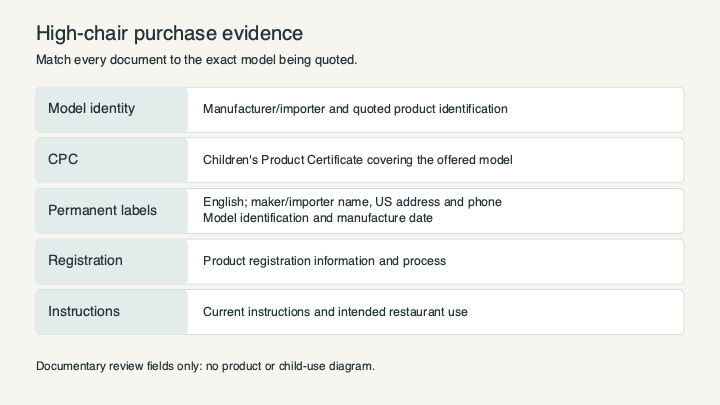Click 'Current instructions and intended restaurant use'
Image resolution: width=720 pixels, height=405 pixels.
(335, 312)
